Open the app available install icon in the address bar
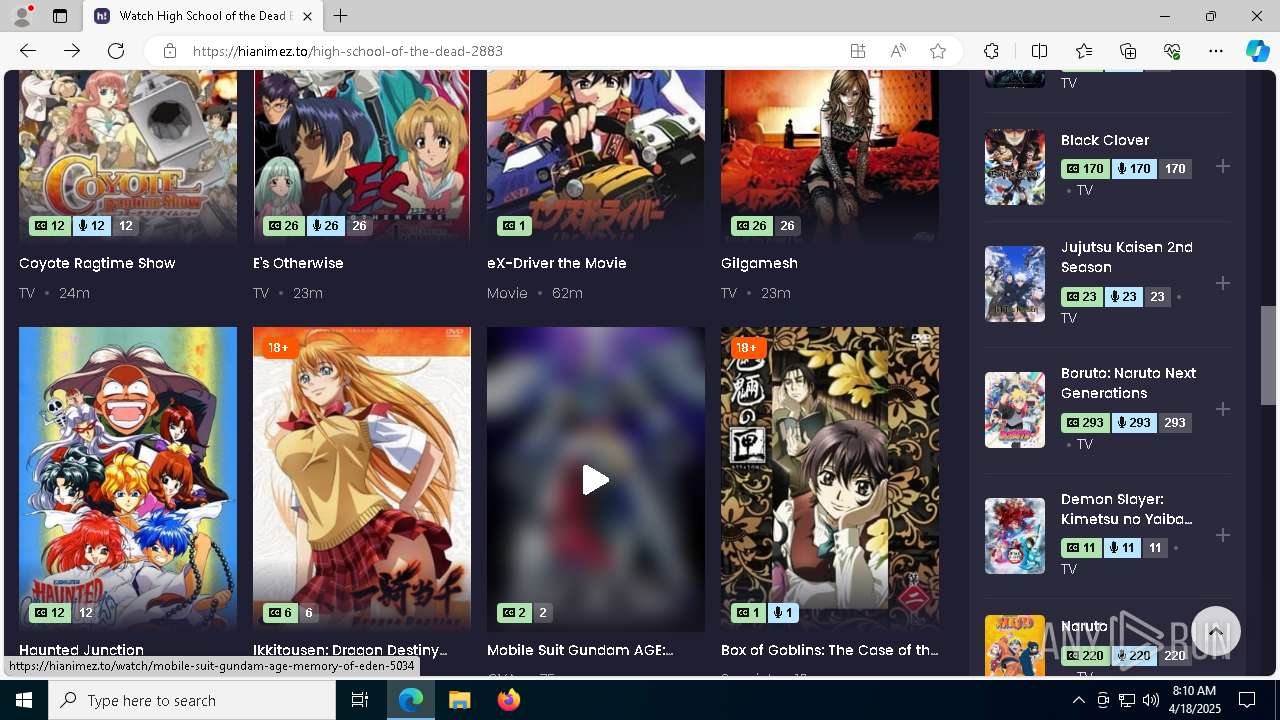The width and height of the screenshot is (1280, 720). [858, 51]
